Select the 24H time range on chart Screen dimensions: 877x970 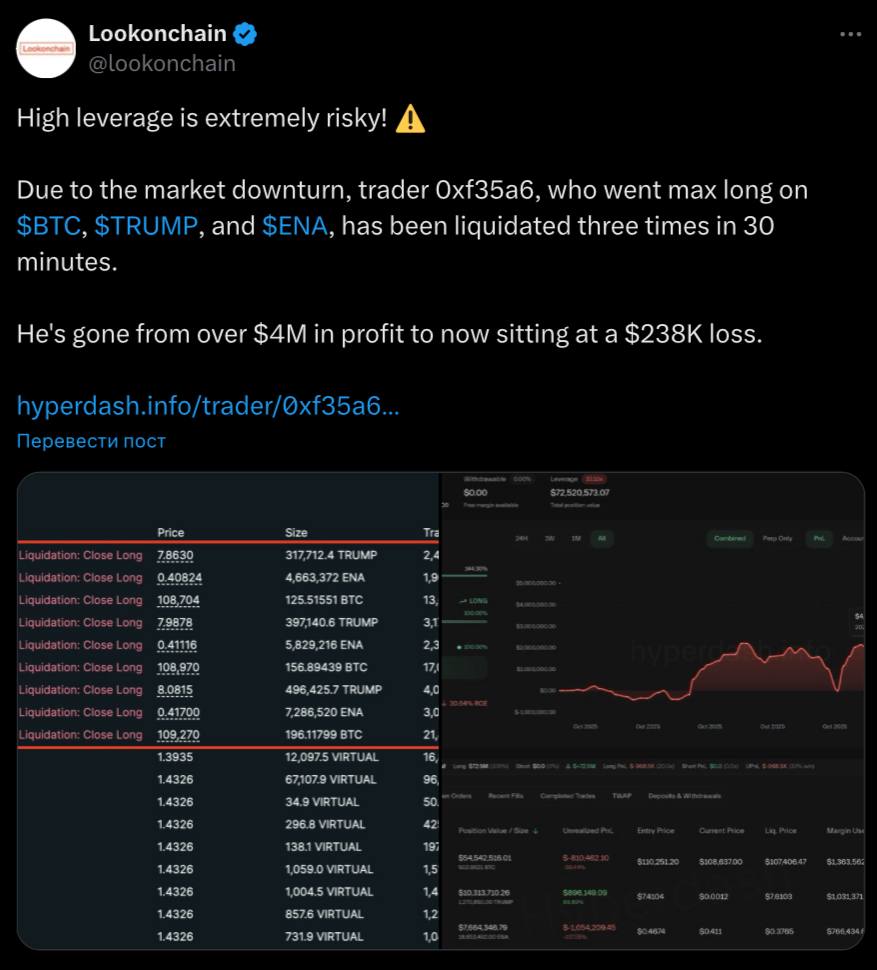coord(521,538)
